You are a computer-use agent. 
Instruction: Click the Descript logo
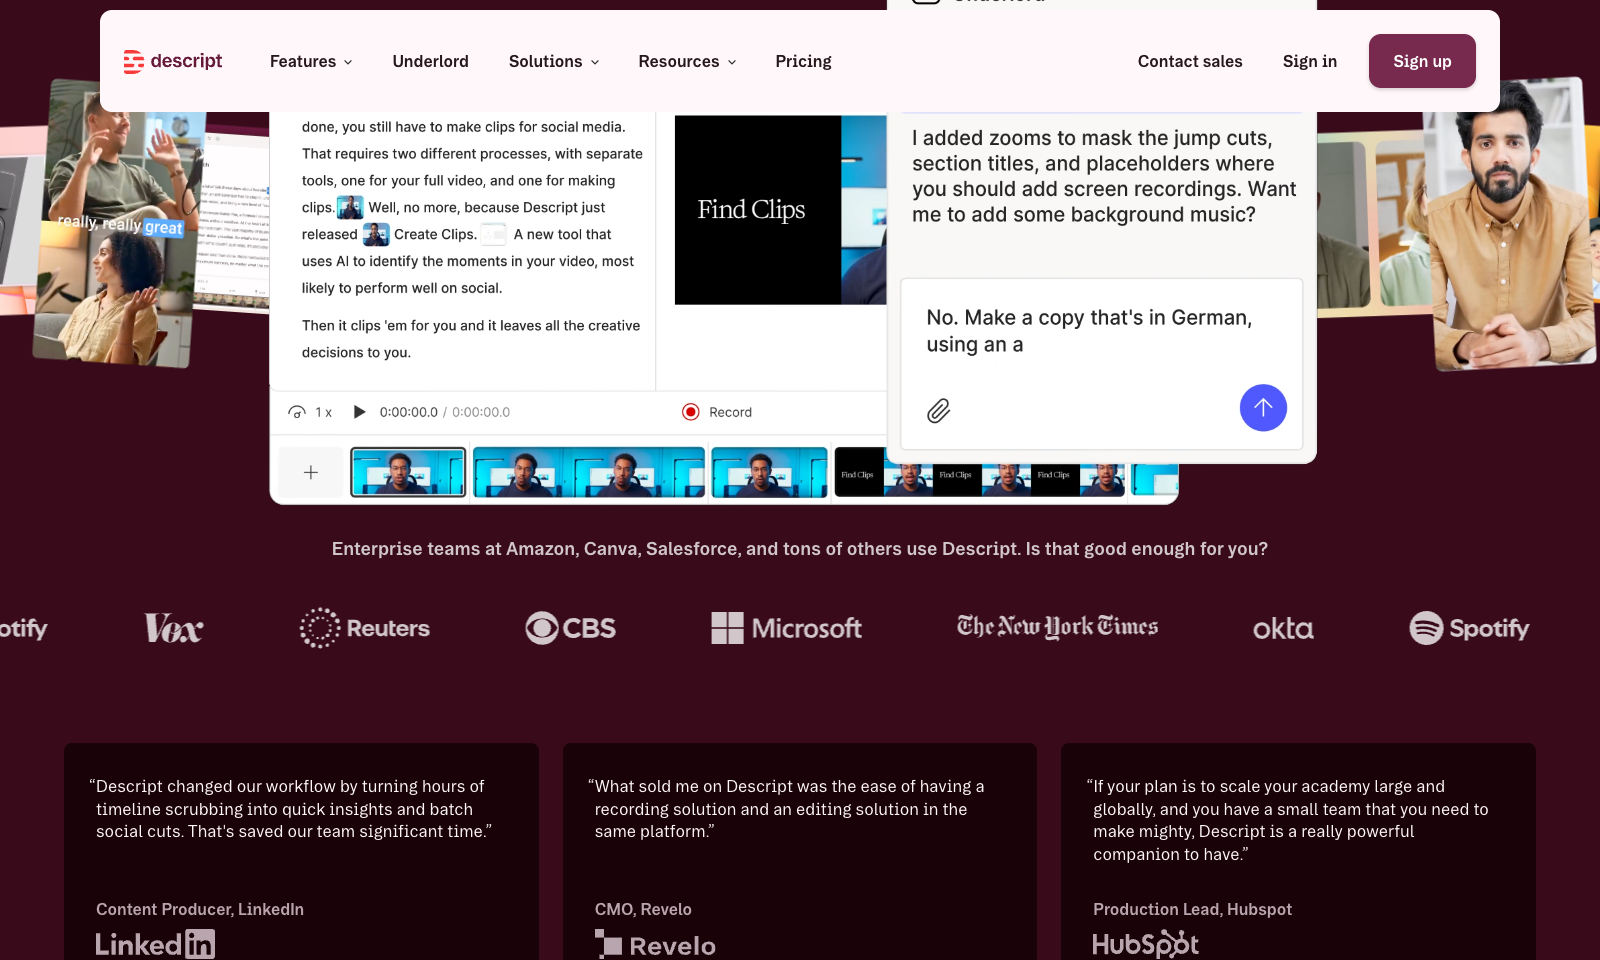172,61
